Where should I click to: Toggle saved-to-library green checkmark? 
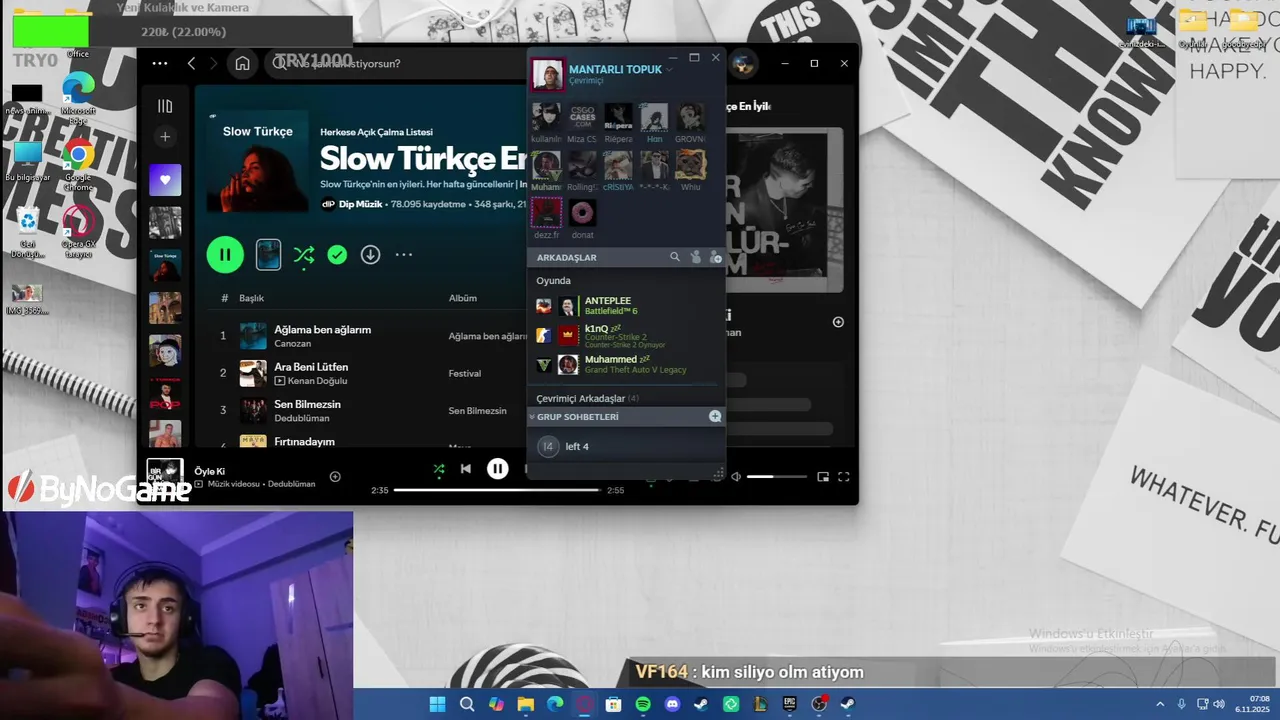337,255
